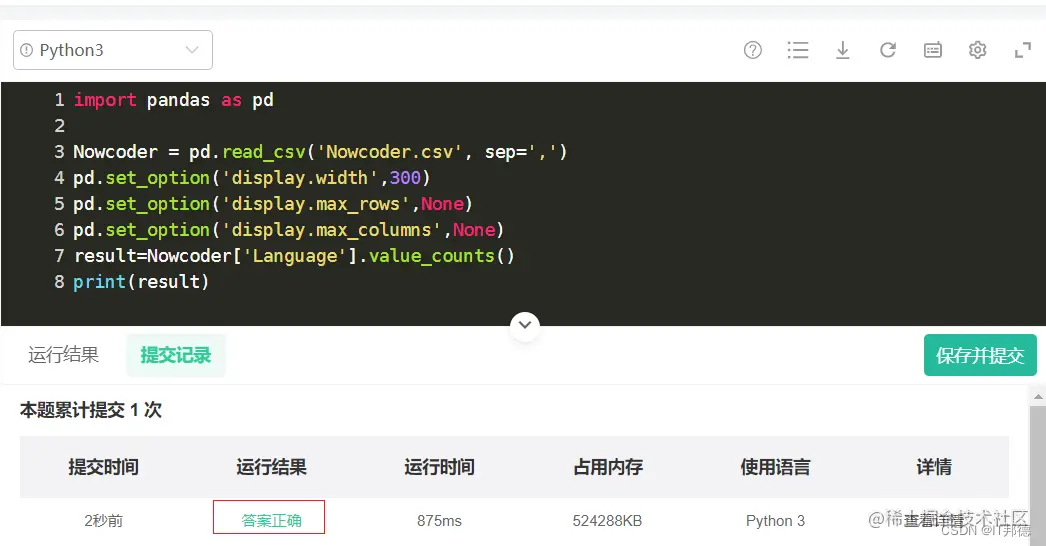Toggle fullscreen editor icon
The height and width of the screenshot is (546, 1046).
1023,50
